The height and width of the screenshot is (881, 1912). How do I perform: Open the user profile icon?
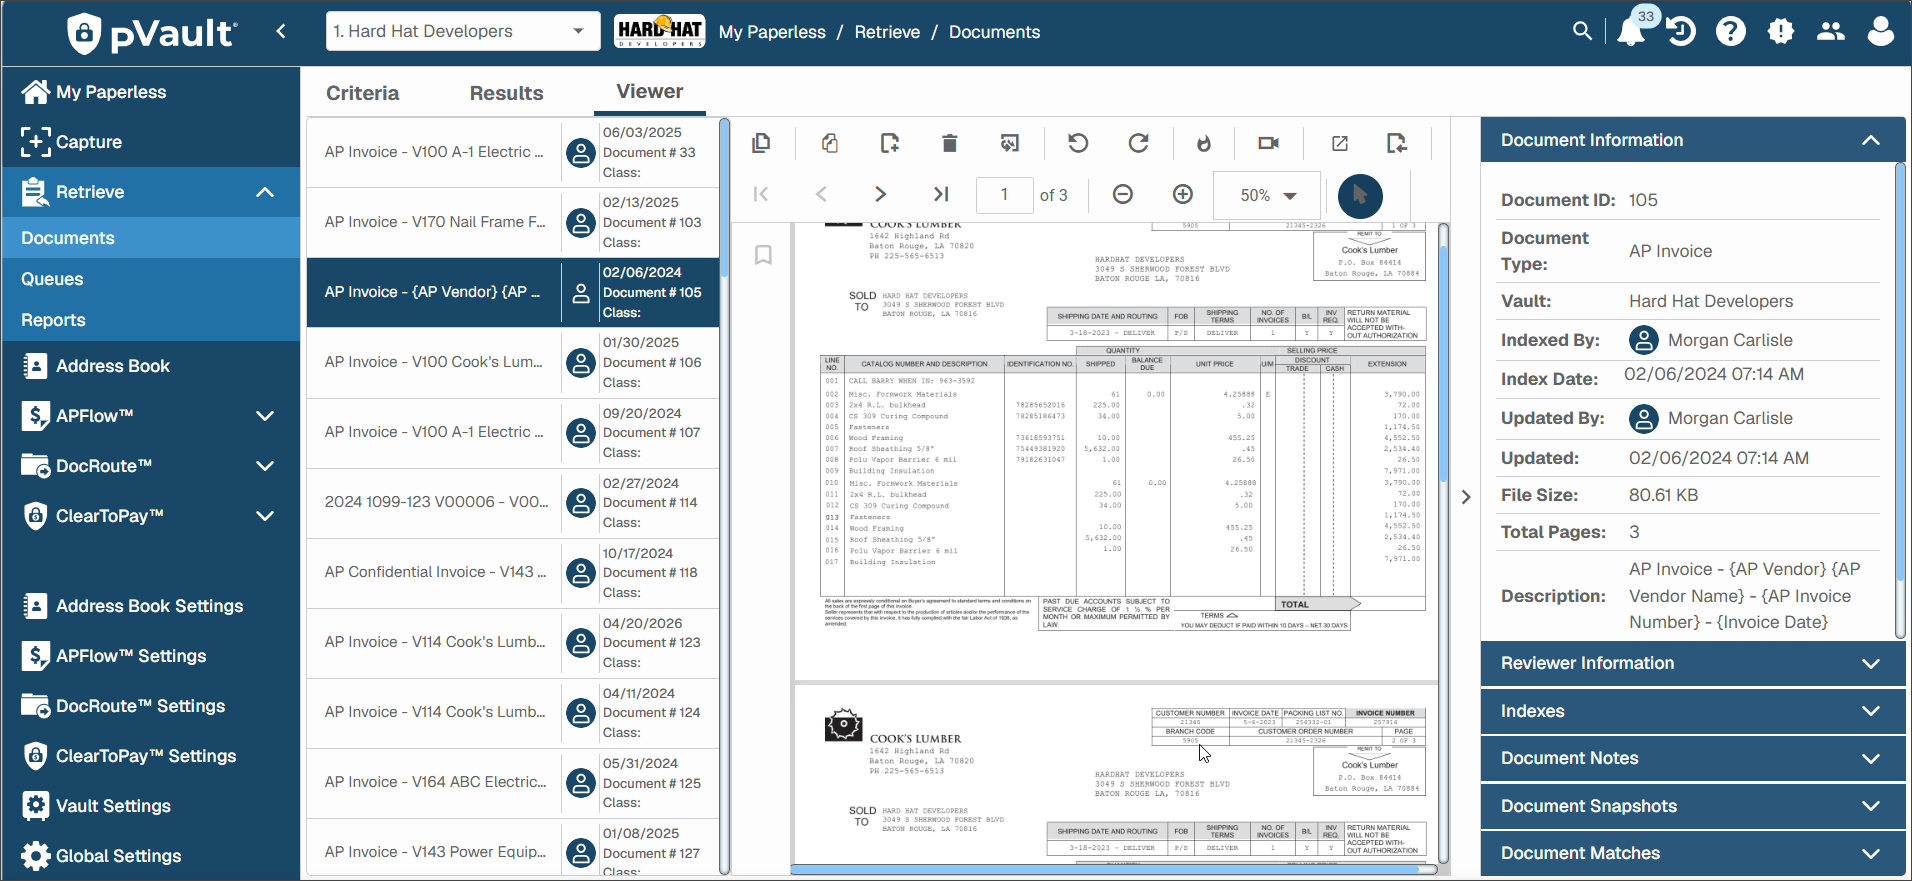(x=1881, y=31)
